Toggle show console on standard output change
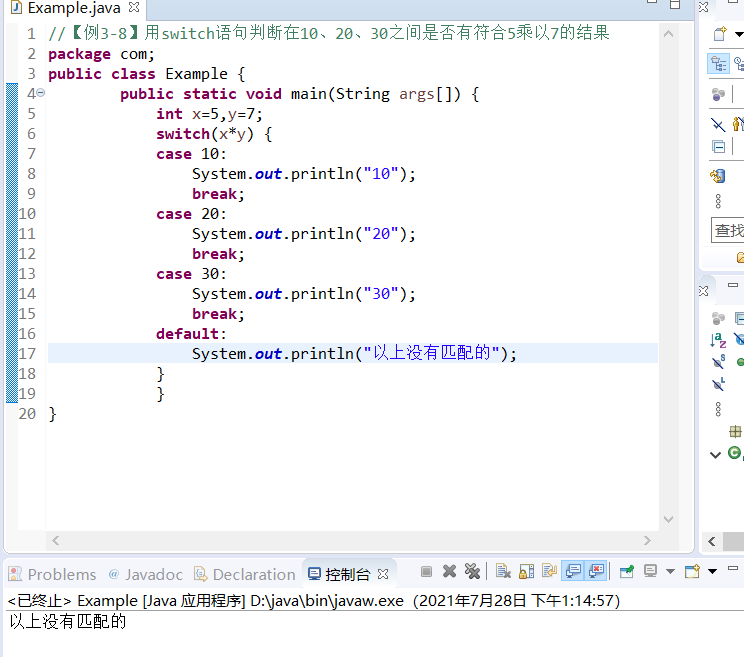The width and height of the screenshot is (744, 657). pyautogui.click(x=573, y=571)
